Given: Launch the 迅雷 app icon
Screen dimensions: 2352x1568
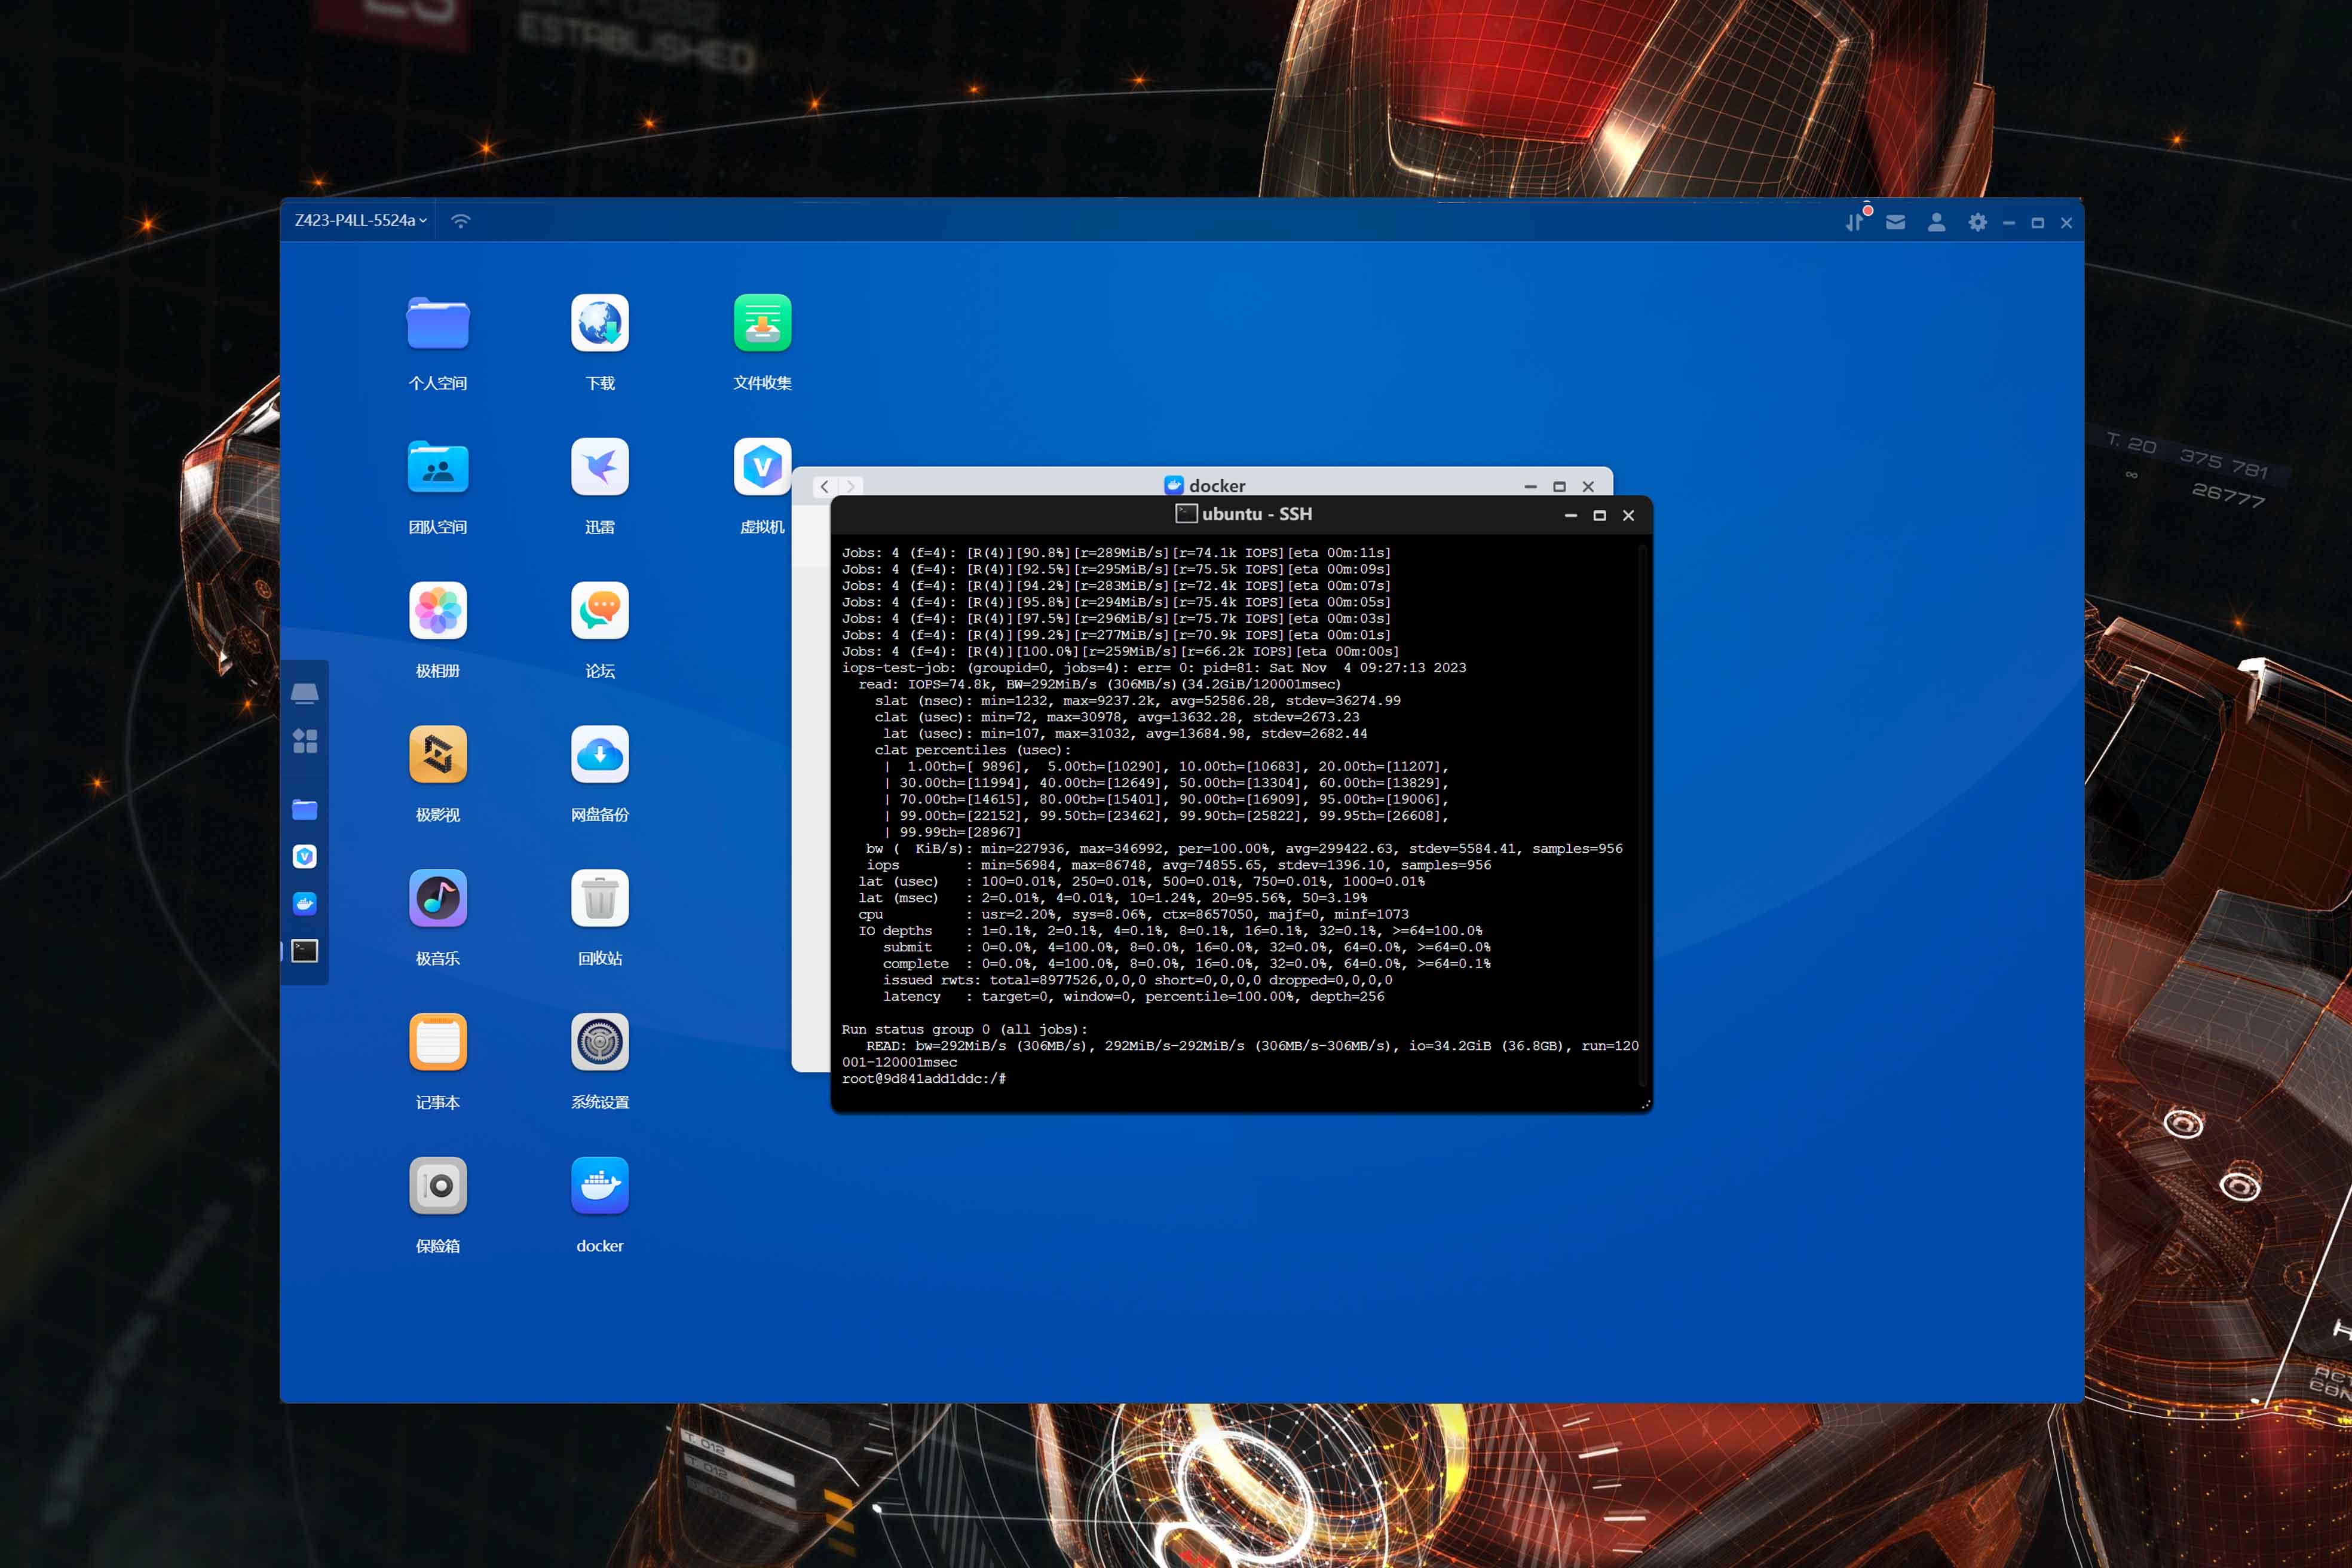Looking at the screenshot, I should [600, 467].
